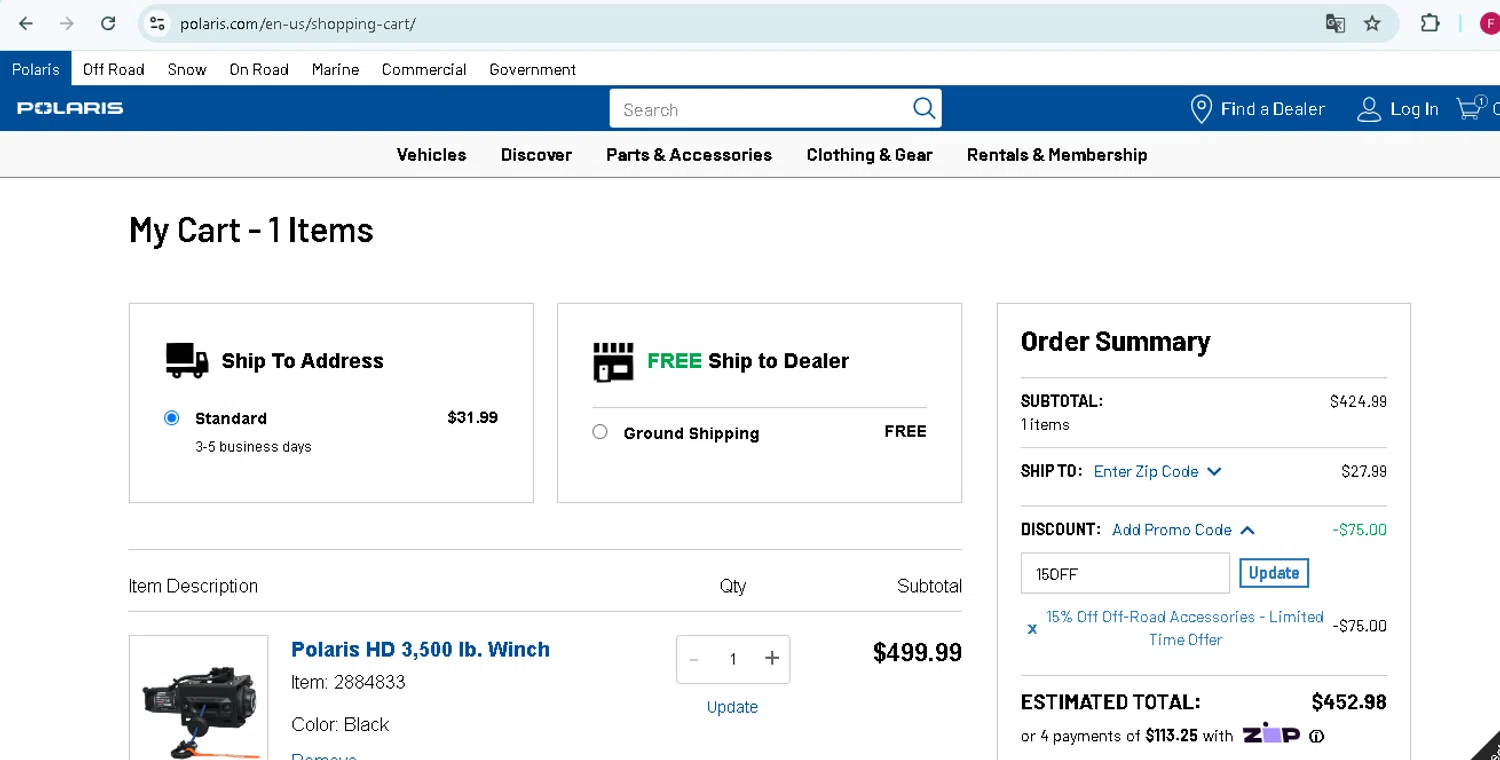Click the Find a Dealer location pin

tap(1201, 109)
